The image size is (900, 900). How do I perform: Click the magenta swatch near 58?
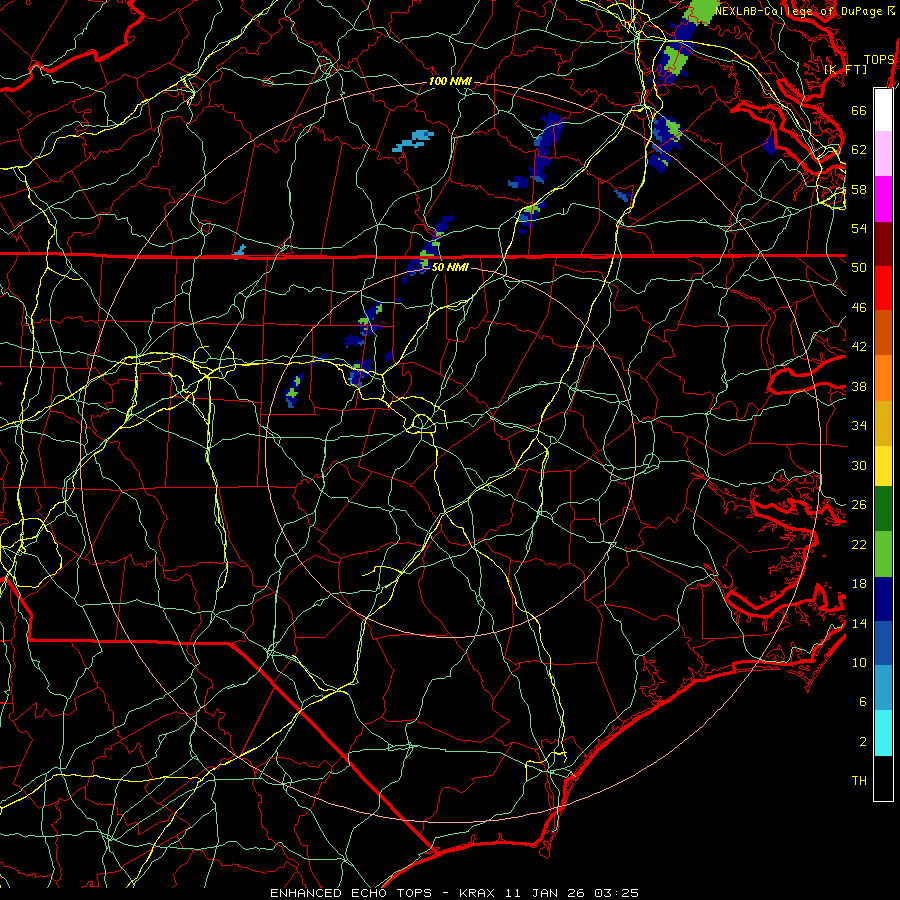click(x=883, y=199)
